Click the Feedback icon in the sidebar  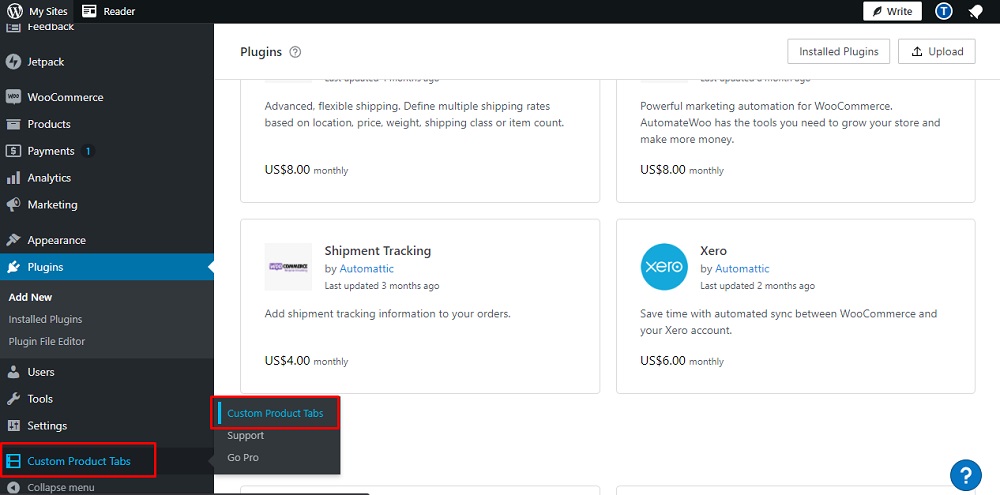[x=13, y=27]
